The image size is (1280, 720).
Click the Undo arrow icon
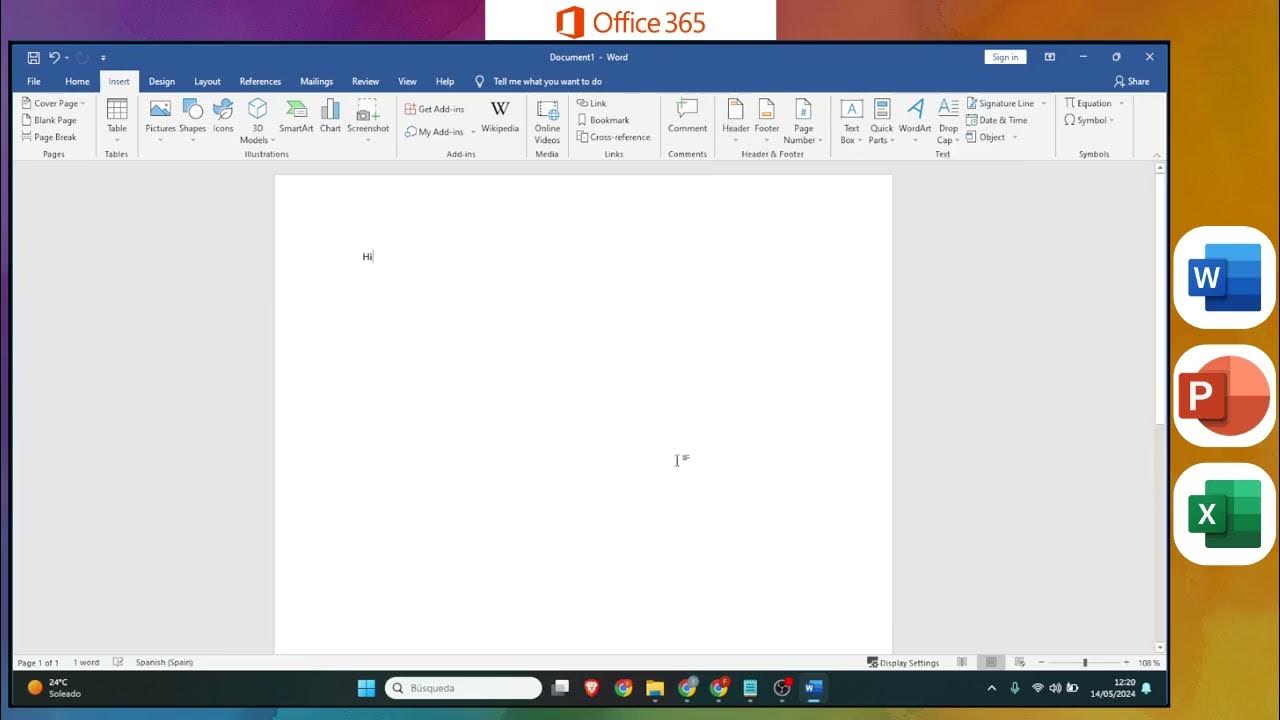click(x=55, y=58)
